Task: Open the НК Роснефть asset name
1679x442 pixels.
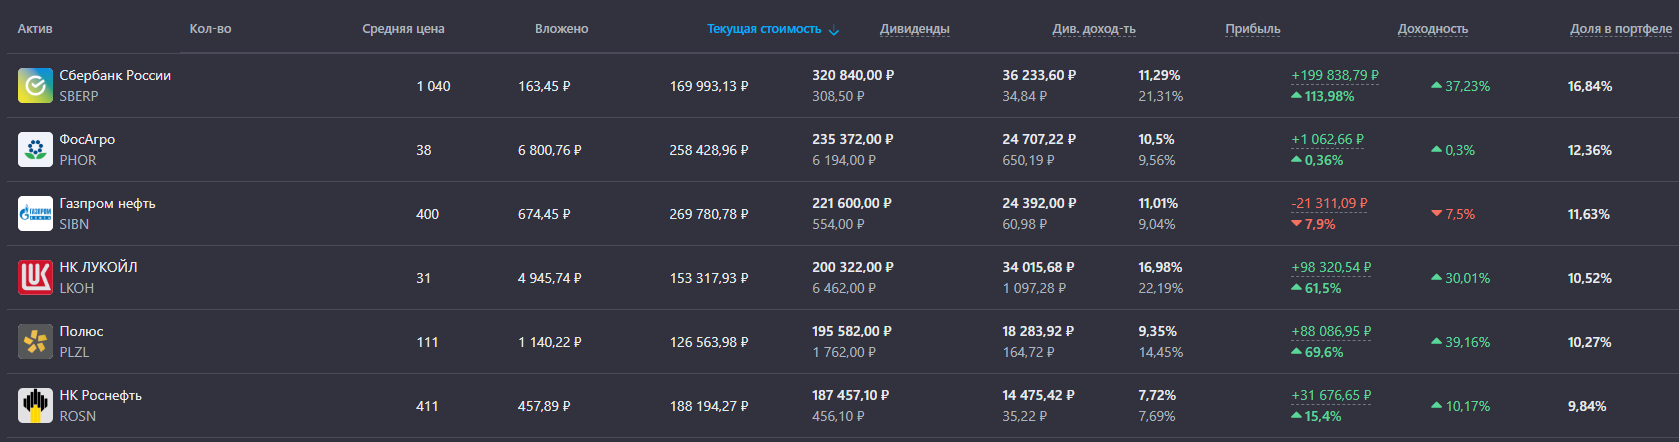Action: [101, 395]
